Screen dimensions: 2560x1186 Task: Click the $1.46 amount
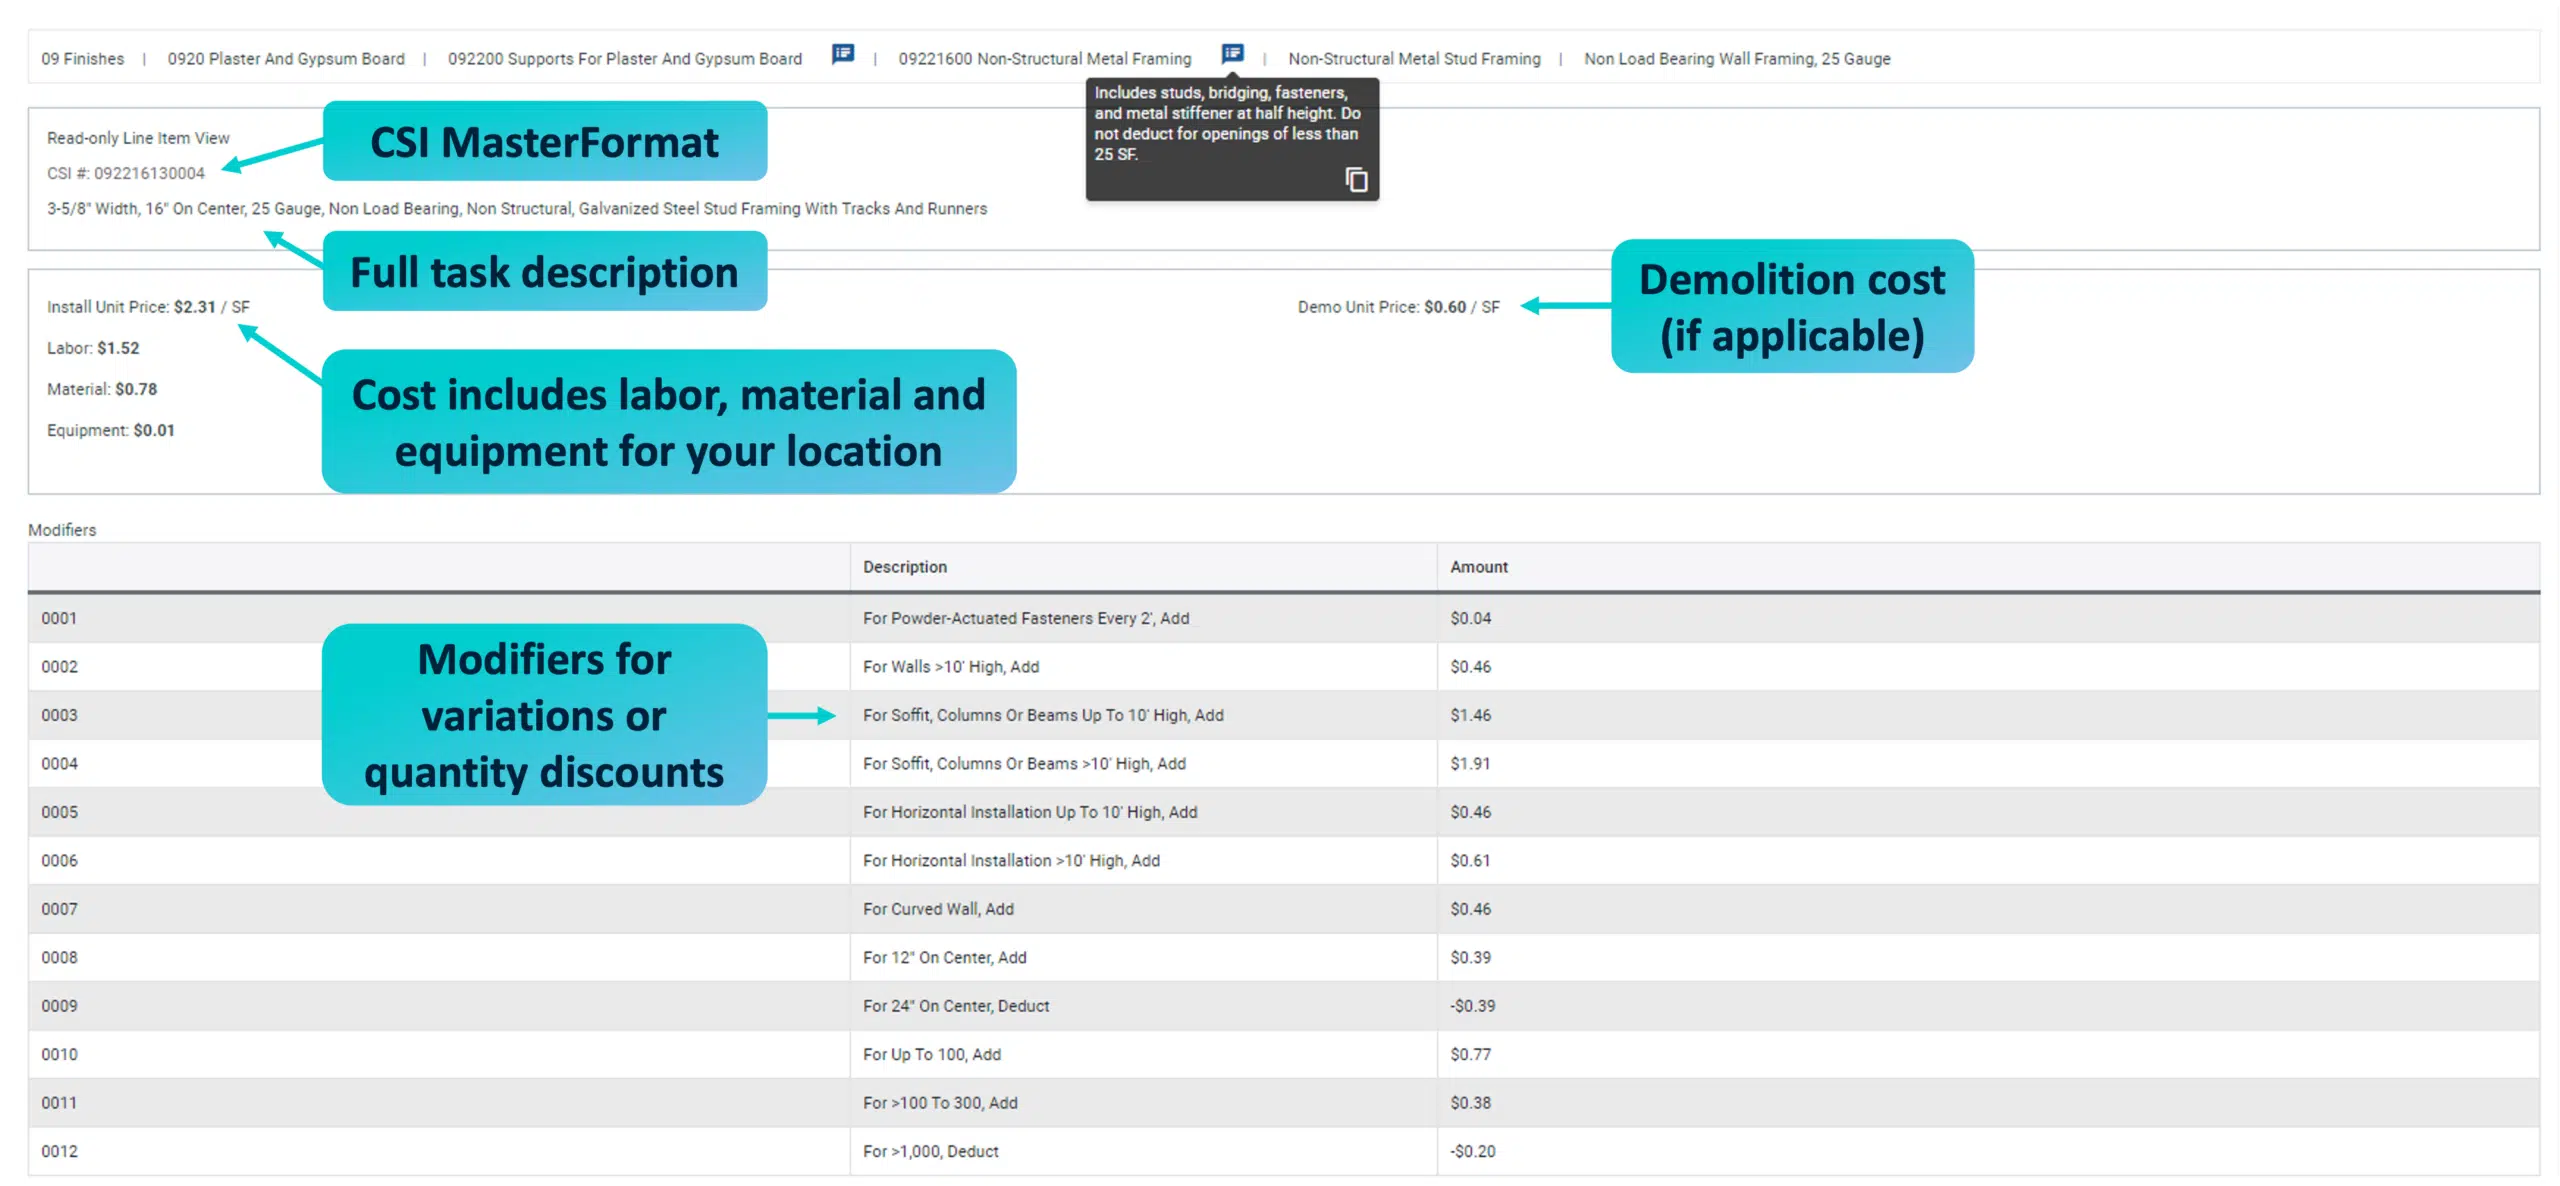click(x=1470, y=715)
